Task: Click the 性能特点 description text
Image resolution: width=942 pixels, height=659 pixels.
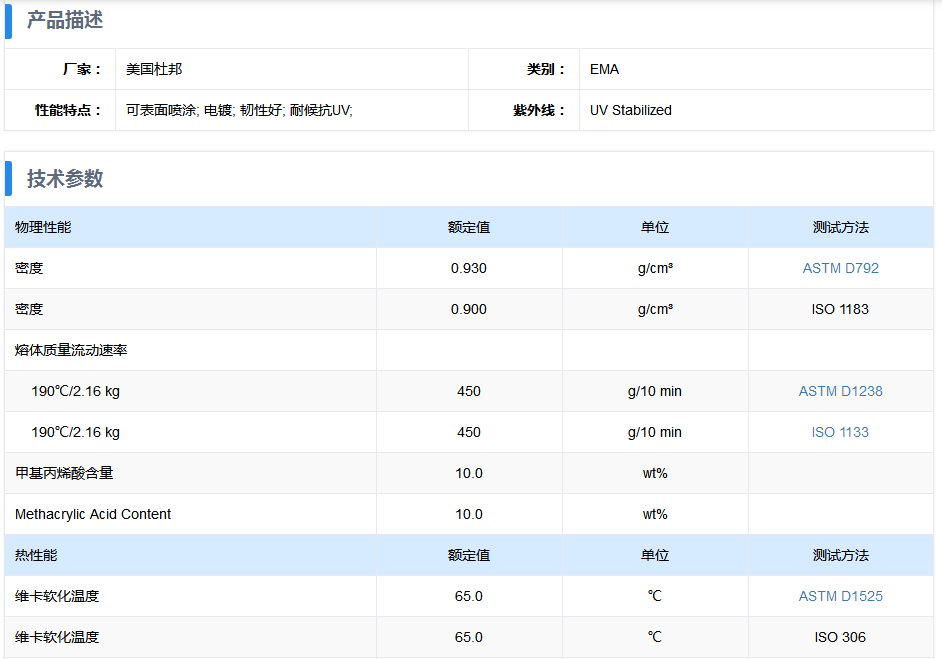Action: pyautogui.click(x=239, y=110)
